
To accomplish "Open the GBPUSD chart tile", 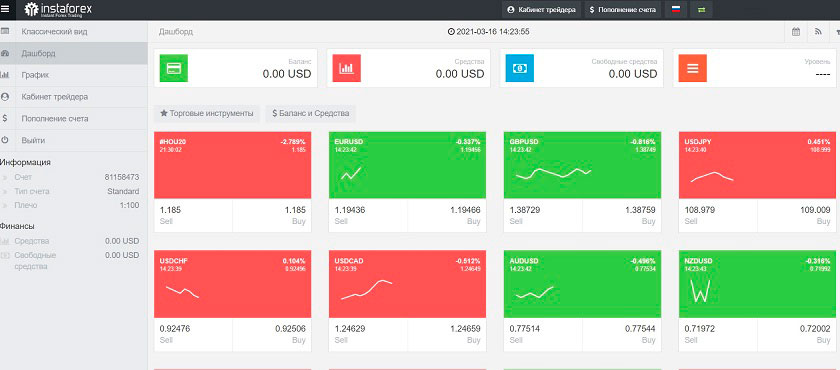I will click(x=583, y=165).
